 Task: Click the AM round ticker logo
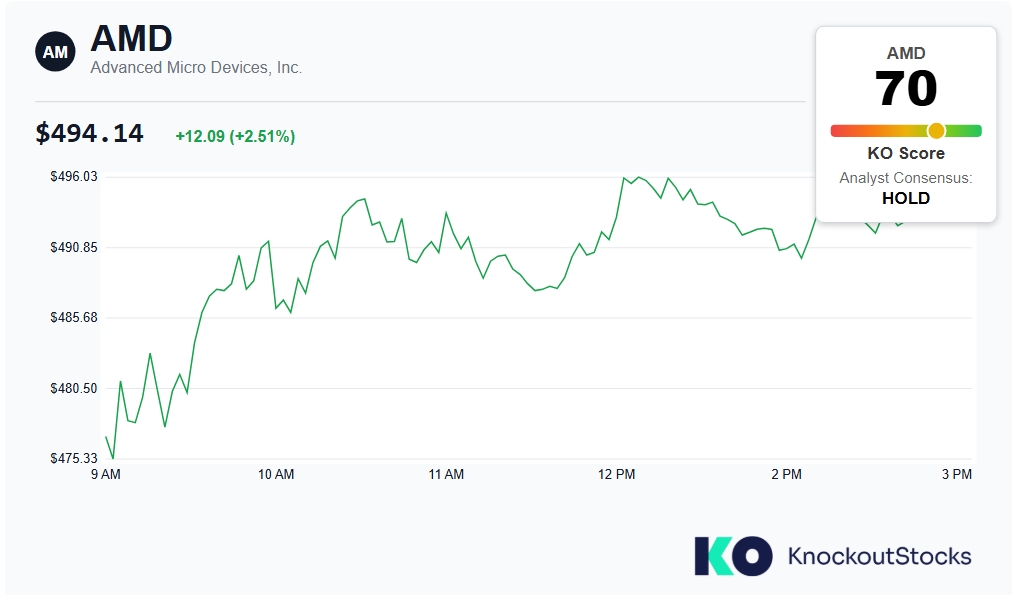(x=55, y=51)
